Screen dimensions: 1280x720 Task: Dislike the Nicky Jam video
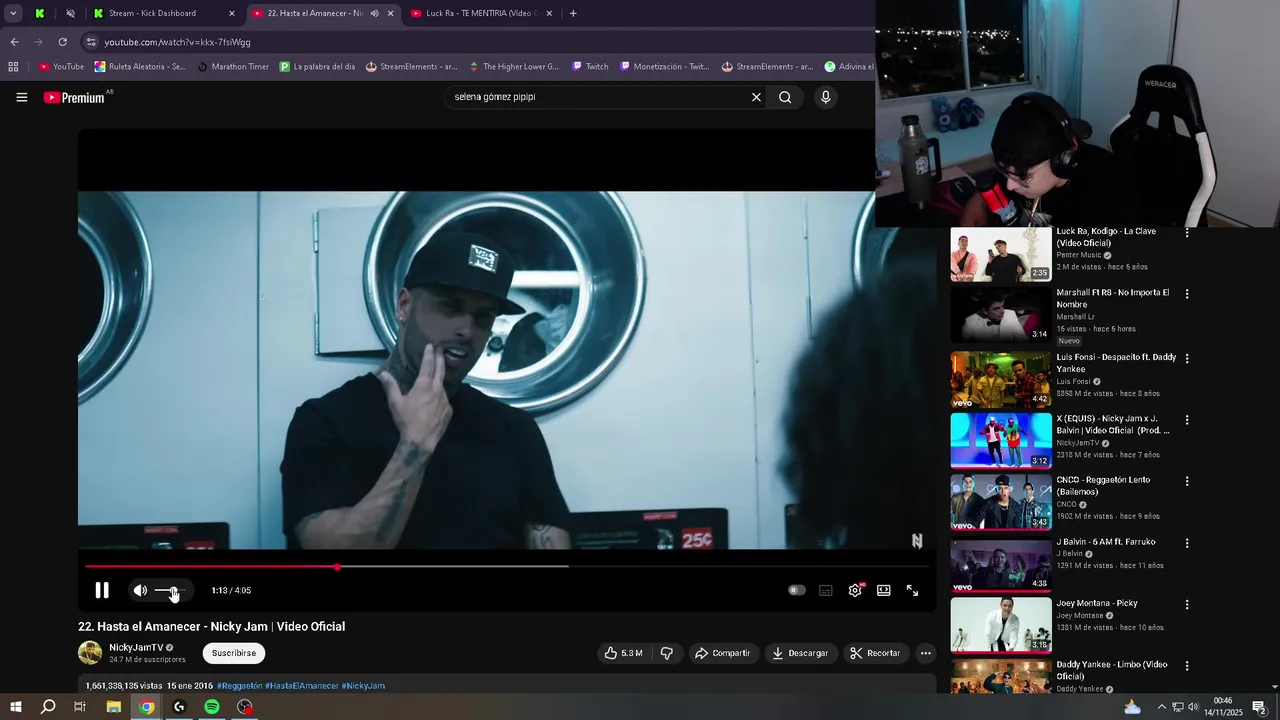point(667,653)
